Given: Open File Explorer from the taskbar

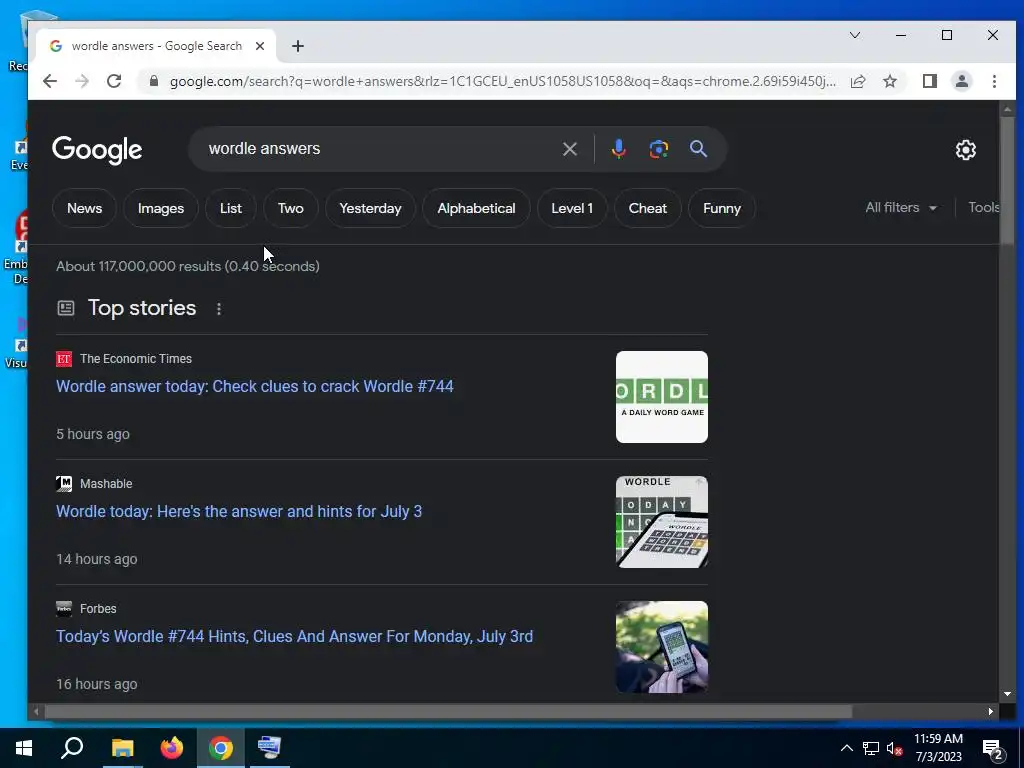Looking at the screenshot, I should tap(122, 748).
